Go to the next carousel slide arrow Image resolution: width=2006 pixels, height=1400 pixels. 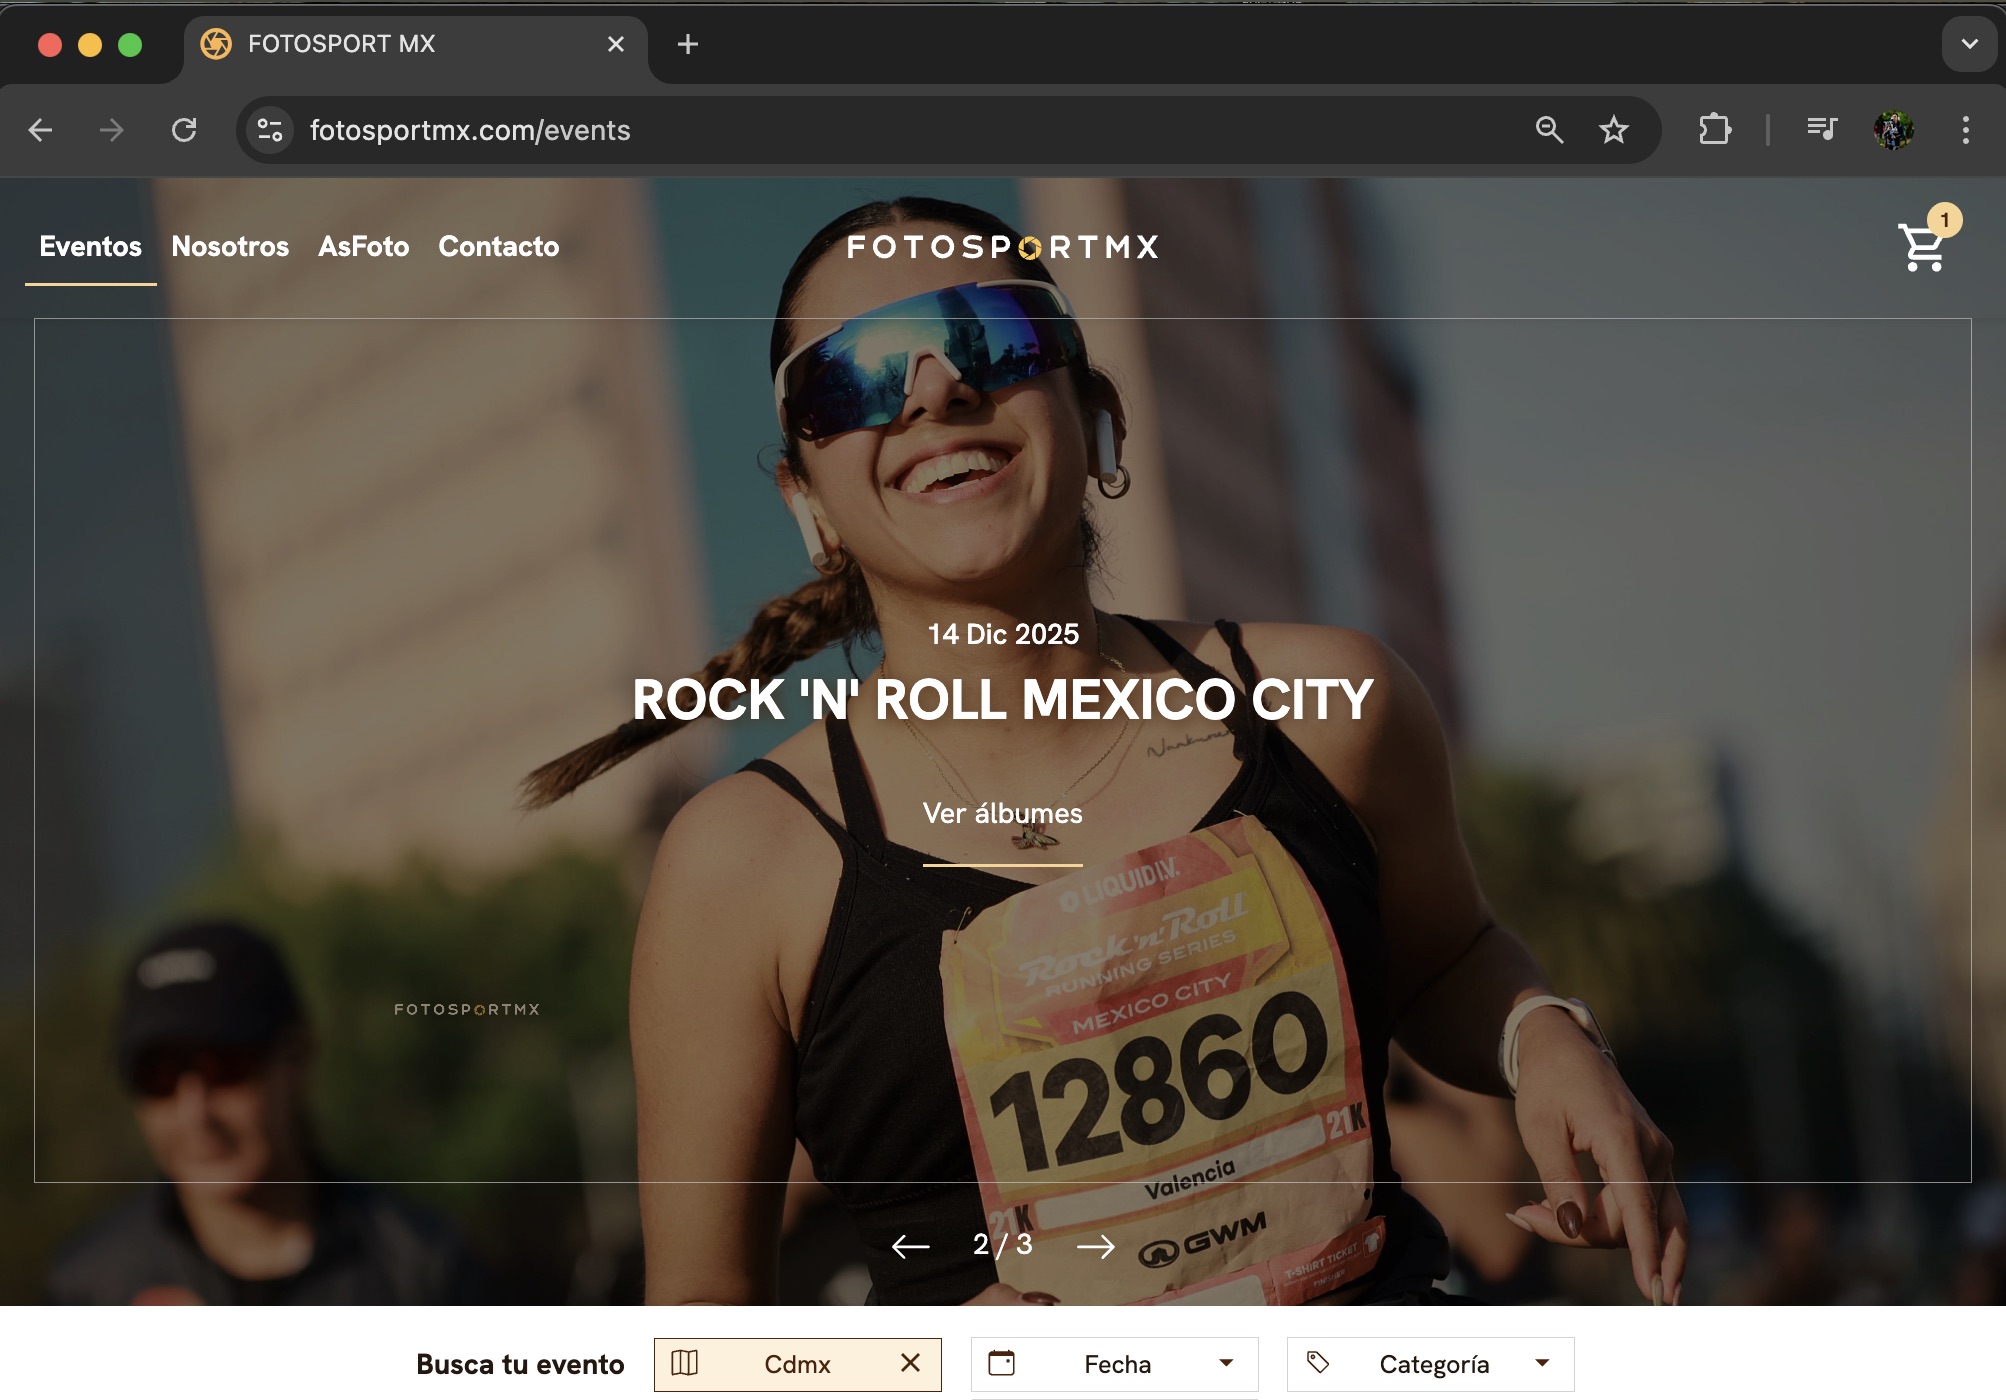pos(1095,1246)
